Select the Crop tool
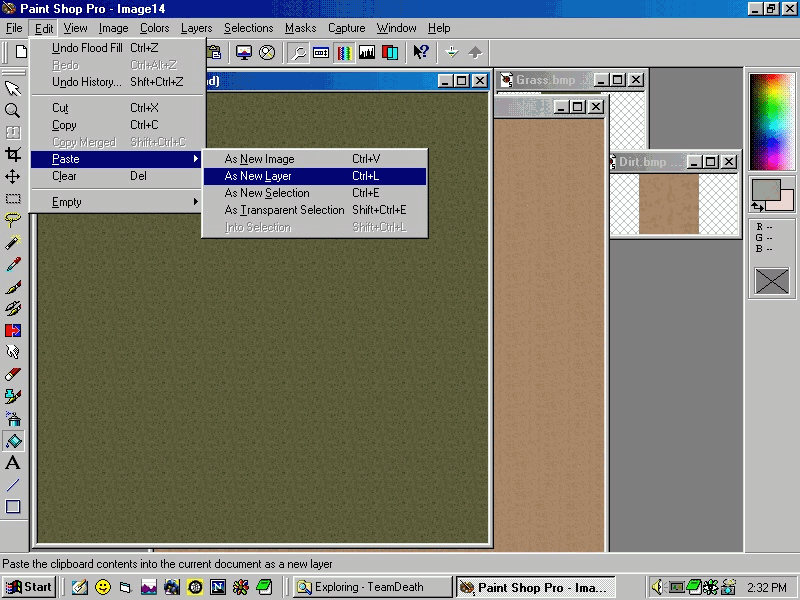The height and width of the screenshot is (600, 800). (x=13, y=154)
